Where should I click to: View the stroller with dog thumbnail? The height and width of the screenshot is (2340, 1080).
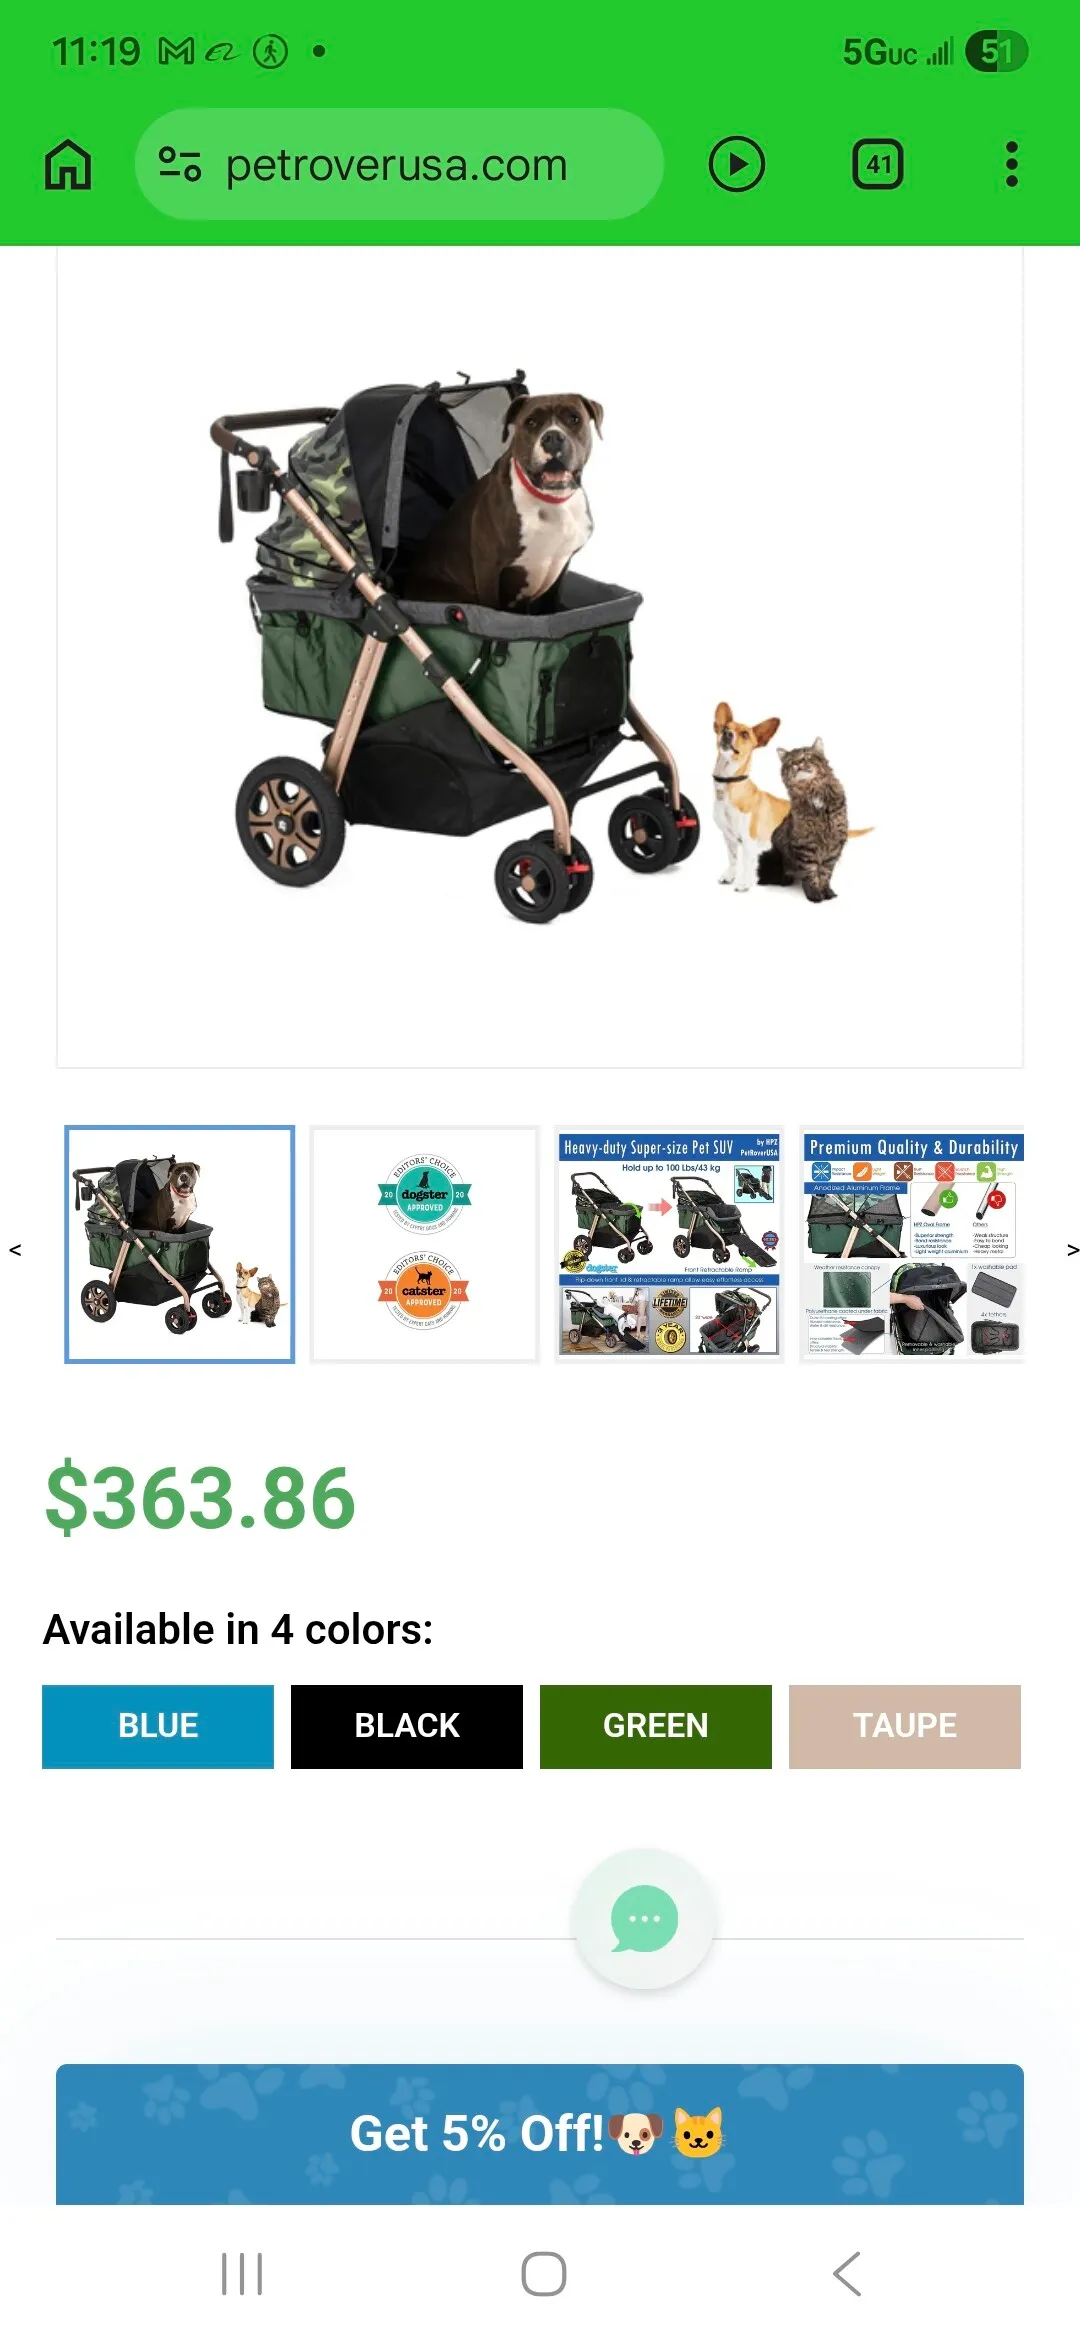(180, 1244)
